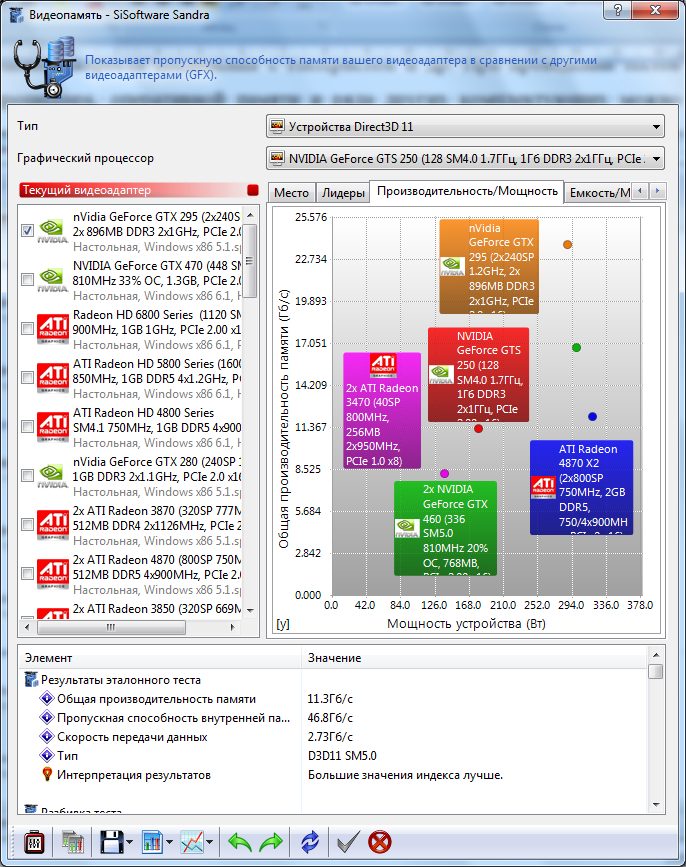Click the results list scrollbar down arrow
This screenshot has width=686, height=867.
656,805
